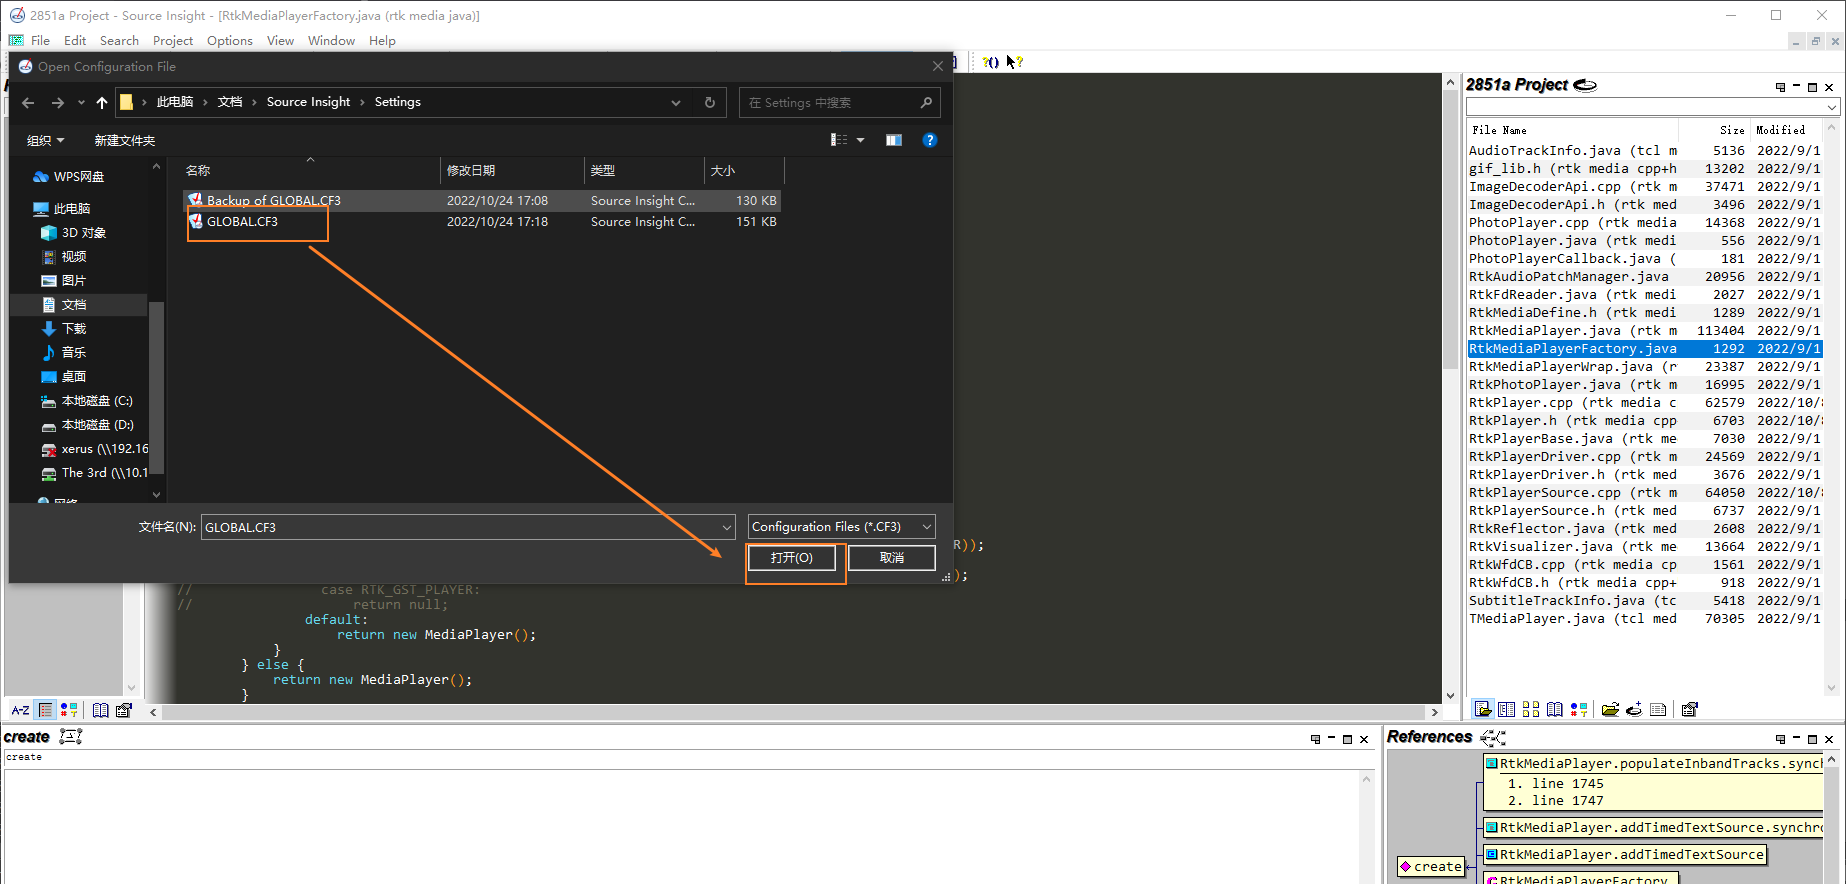Close the Open Configuration File dialog
1846x884 pixels.
point(937,66)
